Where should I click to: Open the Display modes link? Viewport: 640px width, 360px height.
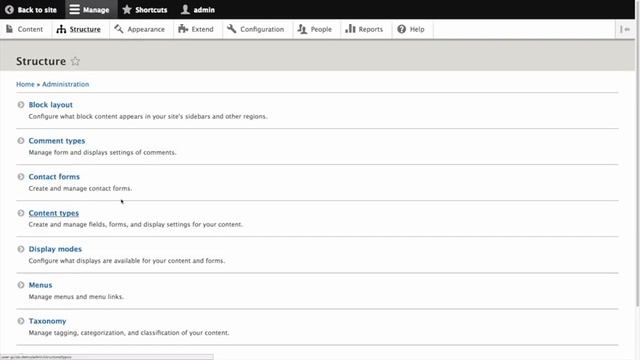(55, 249)
